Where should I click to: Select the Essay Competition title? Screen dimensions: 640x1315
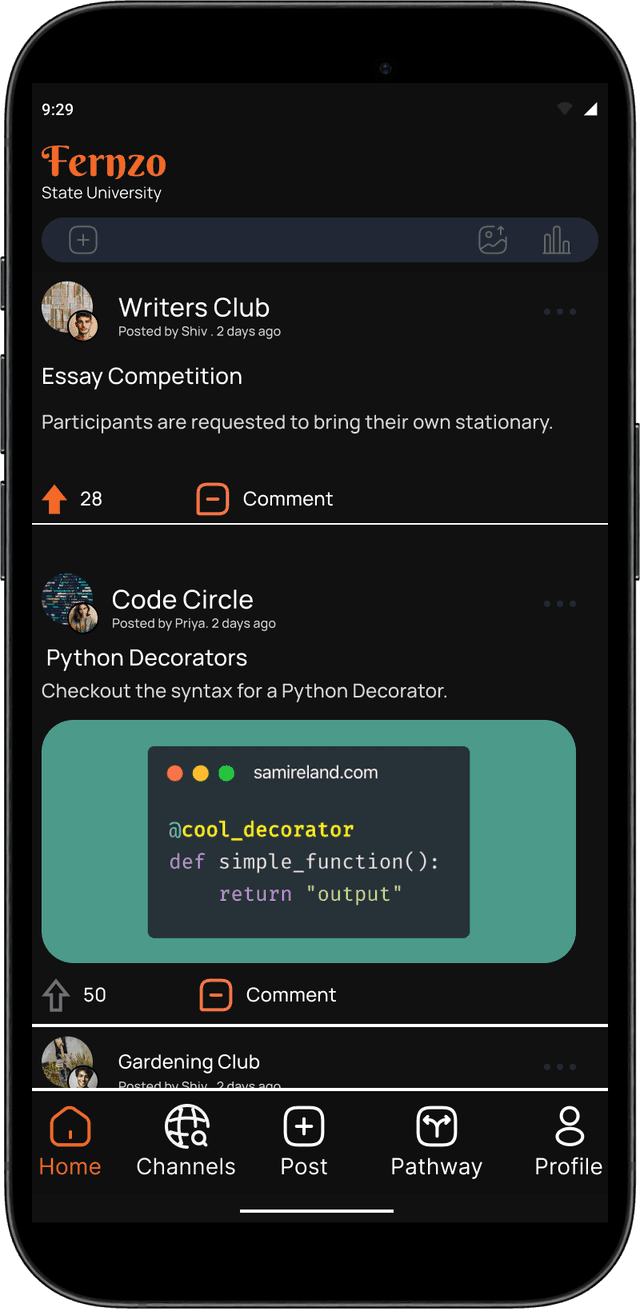[x=142, y=377]
